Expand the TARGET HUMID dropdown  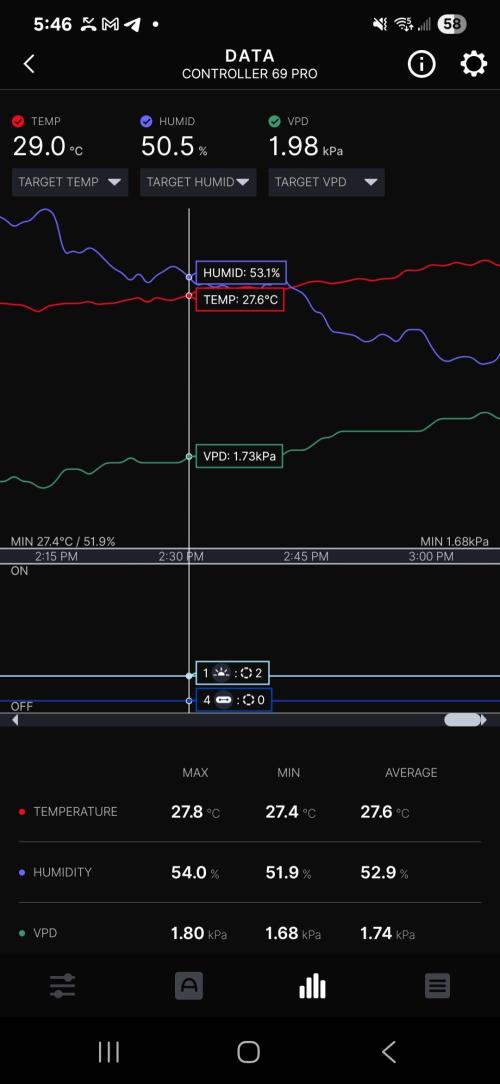[x=198, y=183]
